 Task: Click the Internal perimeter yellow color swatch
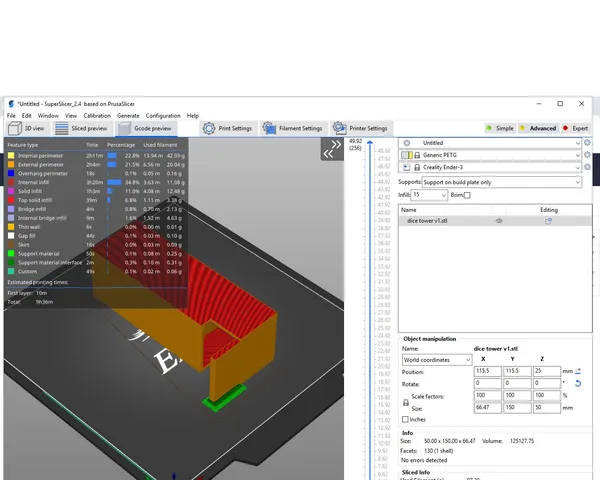click(x=11, y=156)
